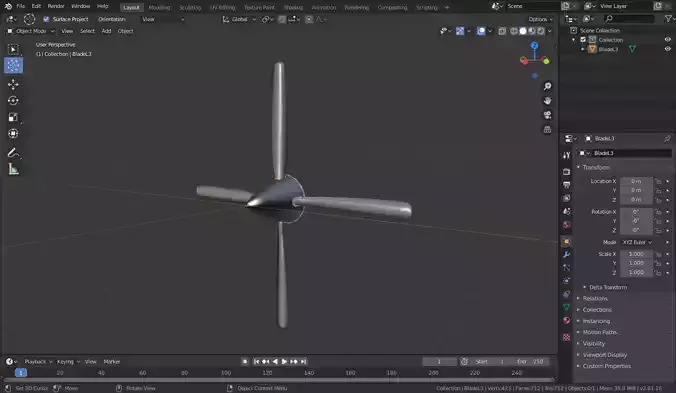The width and height of the screenshot is (676, 393).
Task: Pin the properties editor with pin icon
Action: click(x=667, y=138)
